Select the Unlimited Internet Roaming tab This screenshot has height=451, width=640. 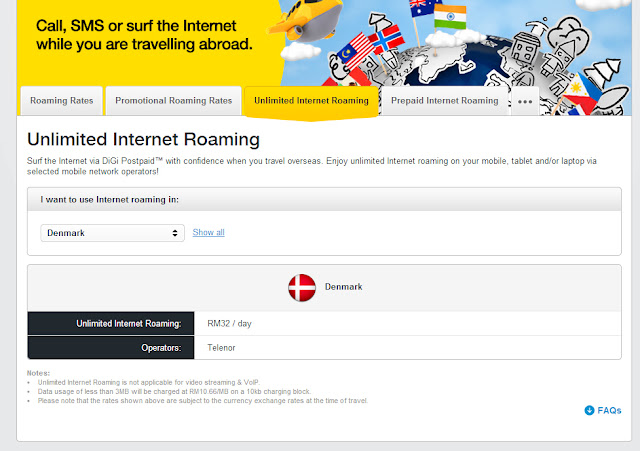point(311,102)
